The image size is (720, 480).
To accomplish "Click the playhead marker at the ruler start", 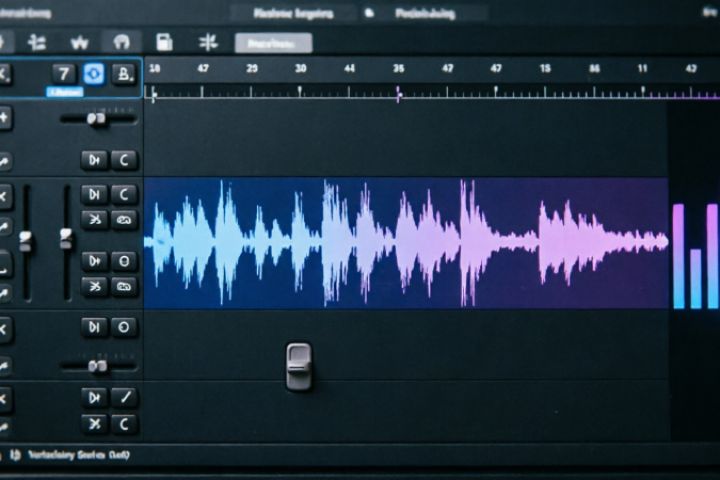I will point(154,94).
